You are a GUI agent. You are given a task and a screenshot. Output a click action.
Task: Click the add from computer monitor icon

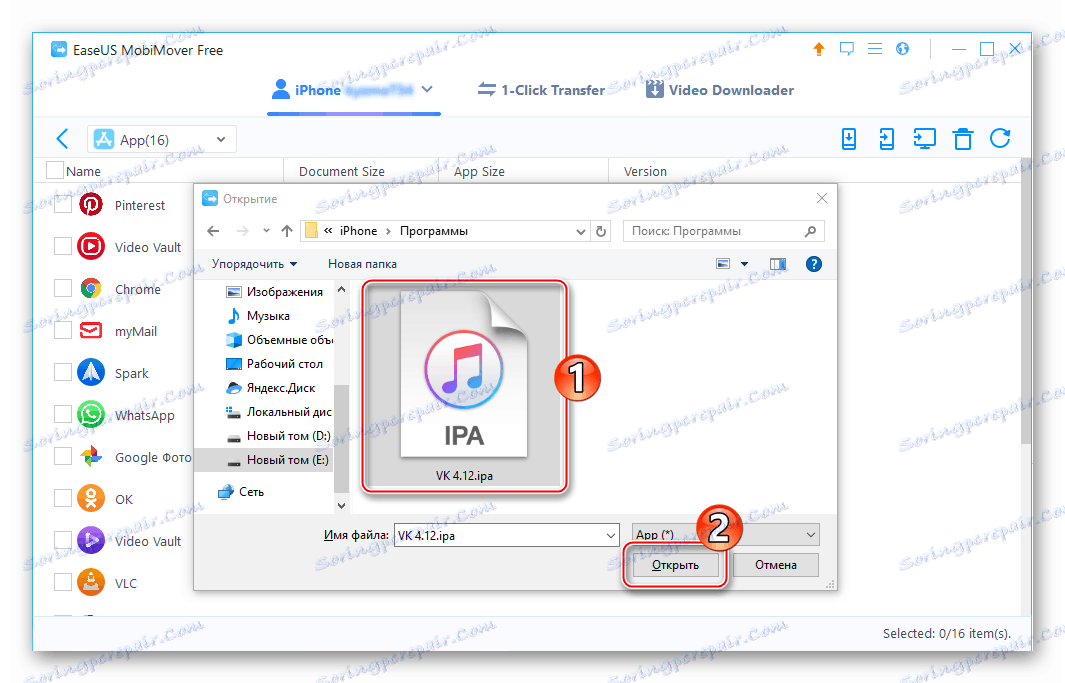click(924, 139)
